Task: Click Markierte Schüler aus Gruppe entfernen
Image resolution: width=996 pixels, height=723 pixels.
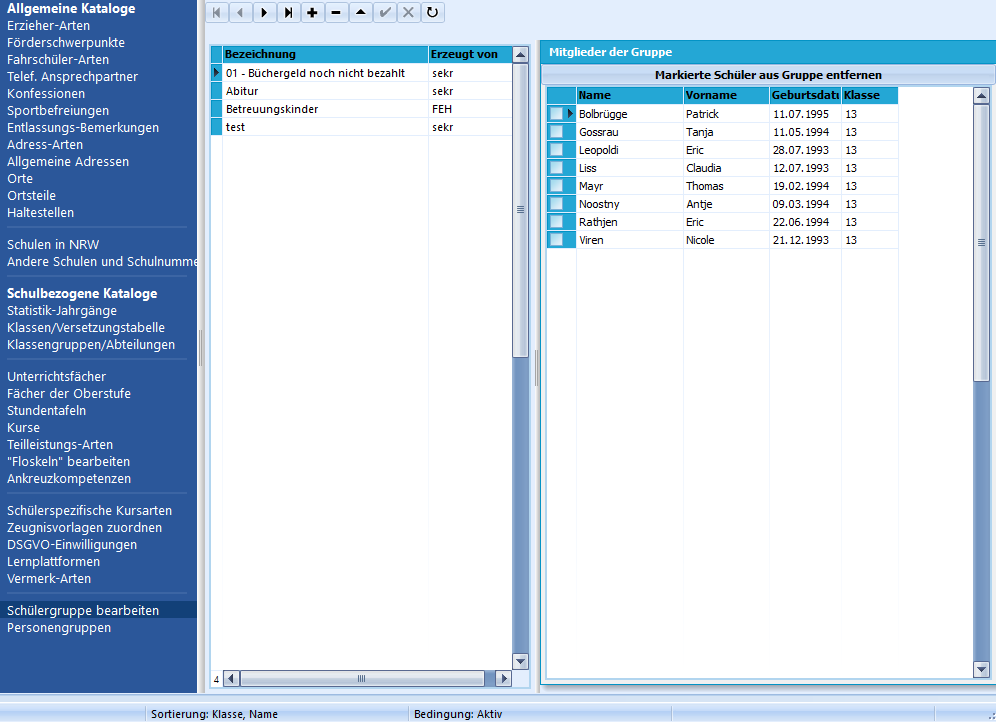Action: coord(768,75)
